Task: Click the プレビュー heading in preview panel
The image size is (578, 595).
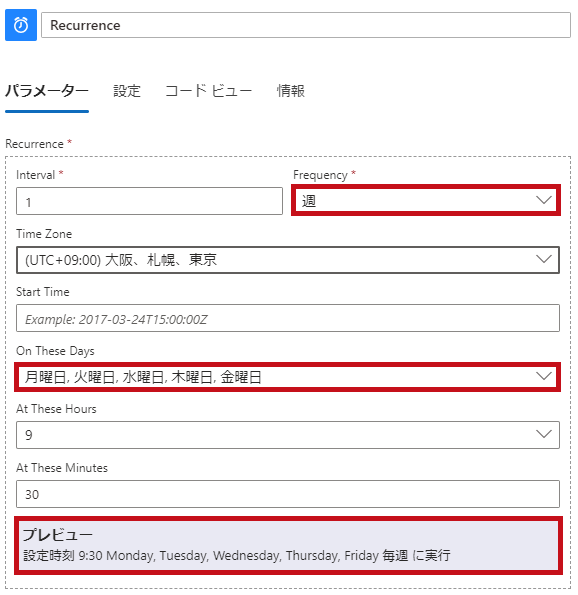Action: click(x=58, y=535)
